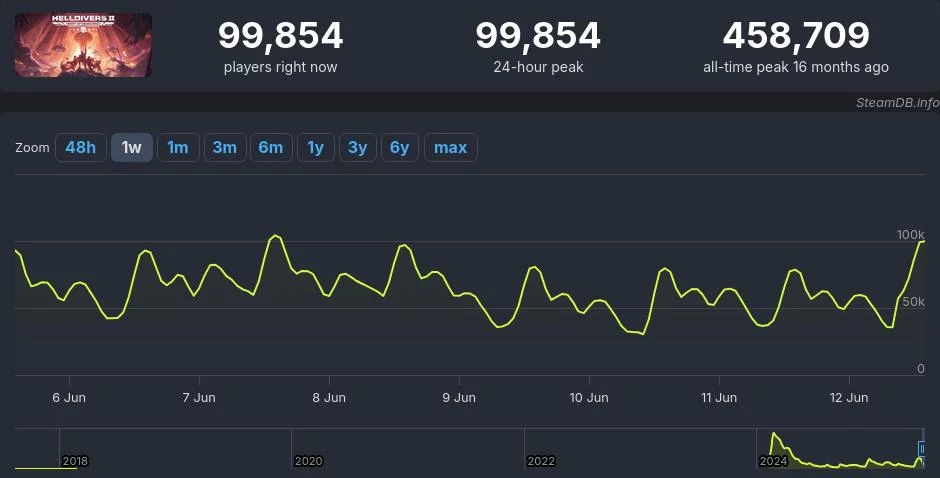Click the 'players right now' caption
Viewport: 940px width, 478px height.
tap(281, 67)
